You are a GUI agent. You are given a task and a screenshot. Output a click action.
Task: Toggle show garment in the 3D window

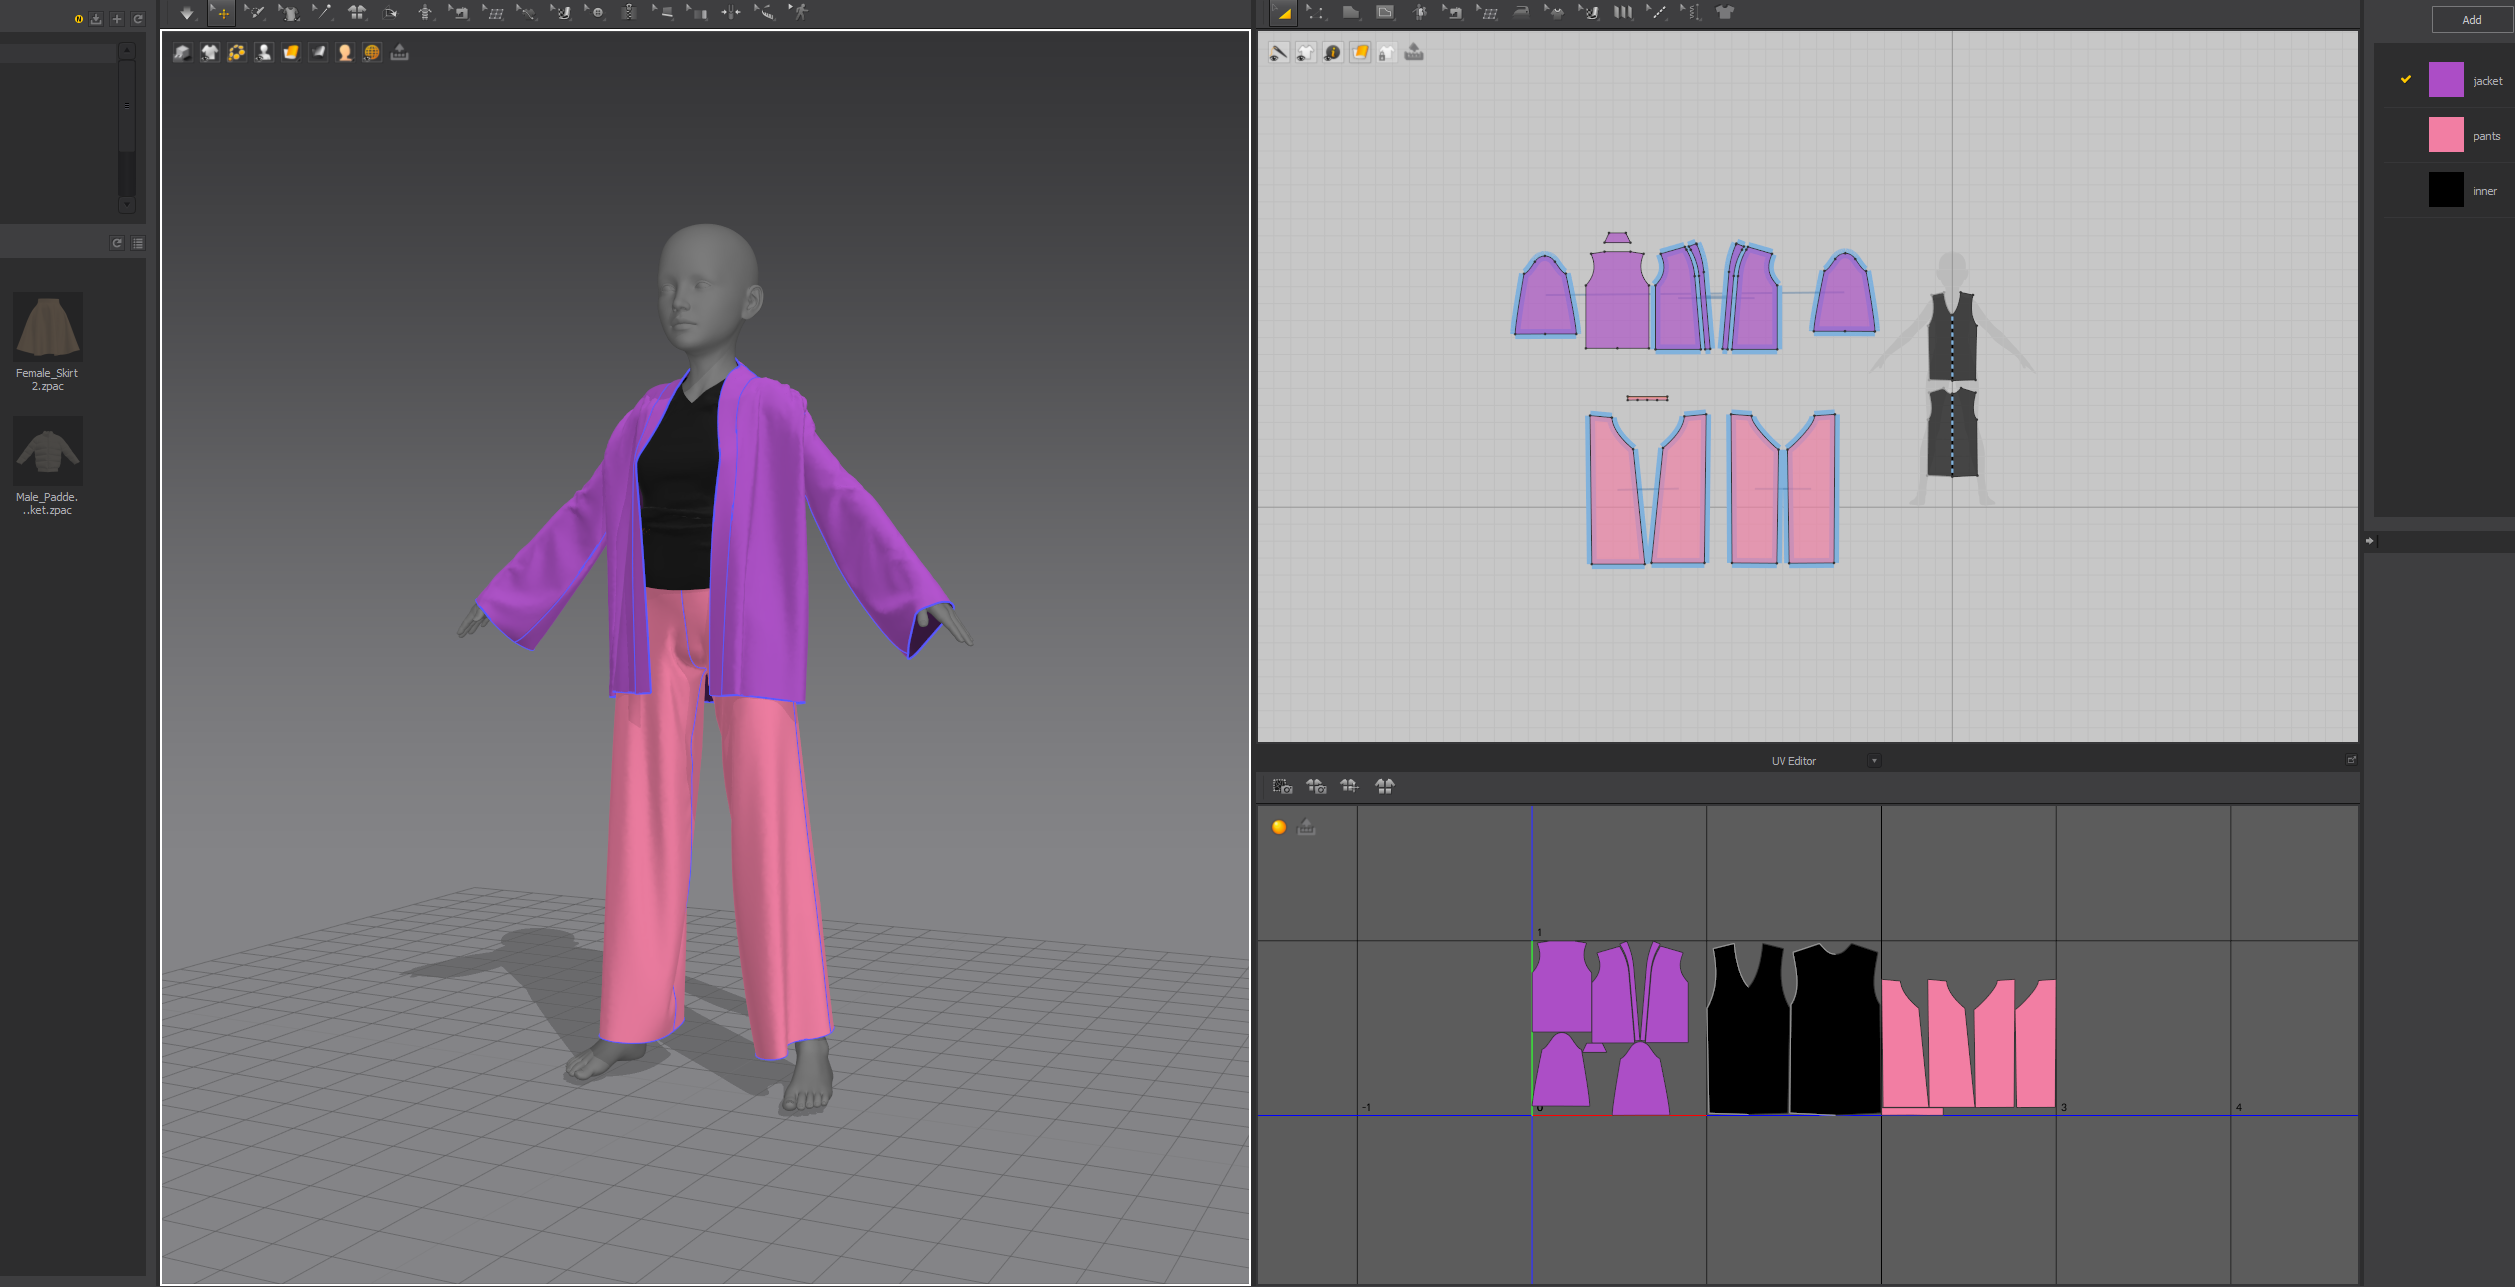pyautogui.click(x=210, y=53)
